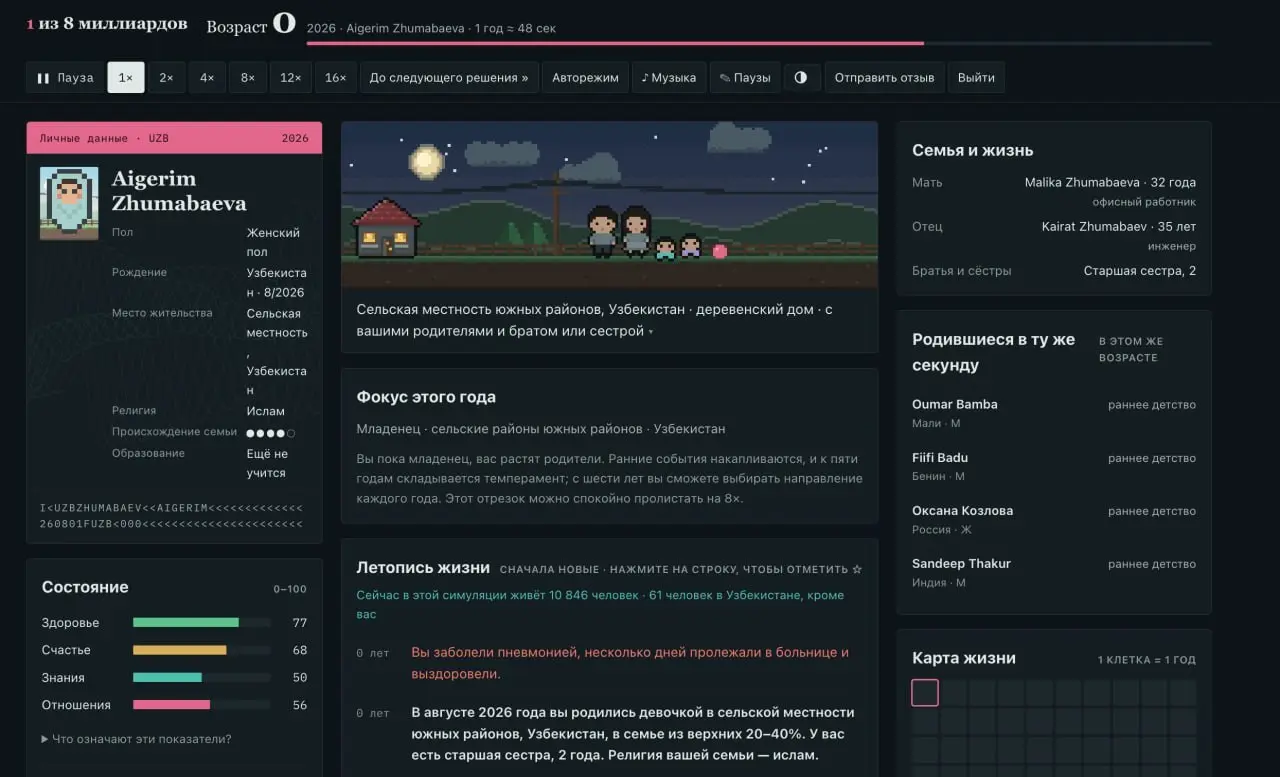Set simulation speed to 2×
The width and height of the screenshot is (1280, 777).
coord(167,78)
